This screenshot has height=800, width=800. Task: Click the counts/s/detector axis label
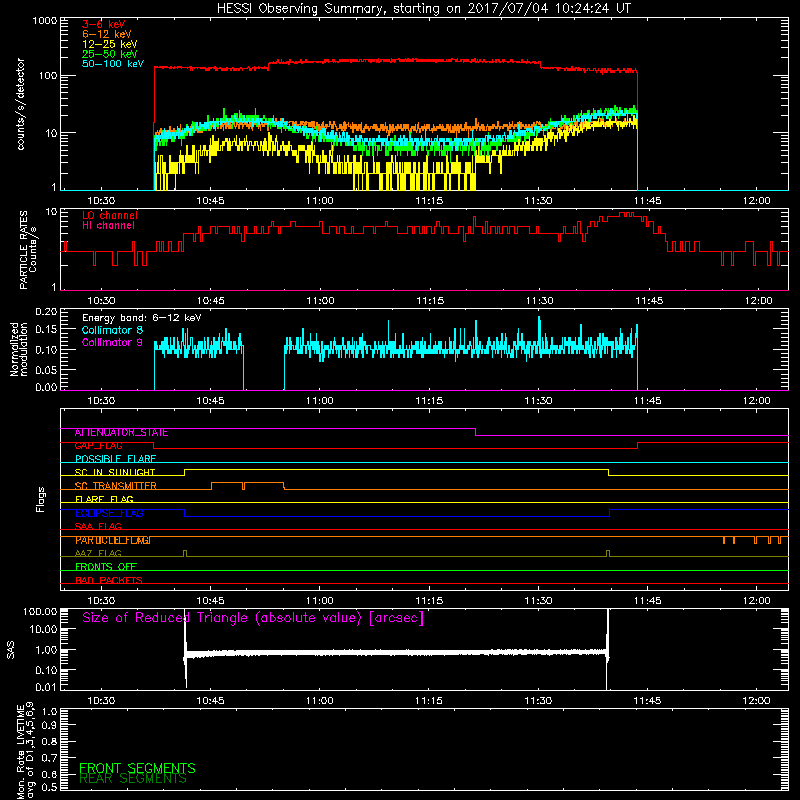[21, 104]
